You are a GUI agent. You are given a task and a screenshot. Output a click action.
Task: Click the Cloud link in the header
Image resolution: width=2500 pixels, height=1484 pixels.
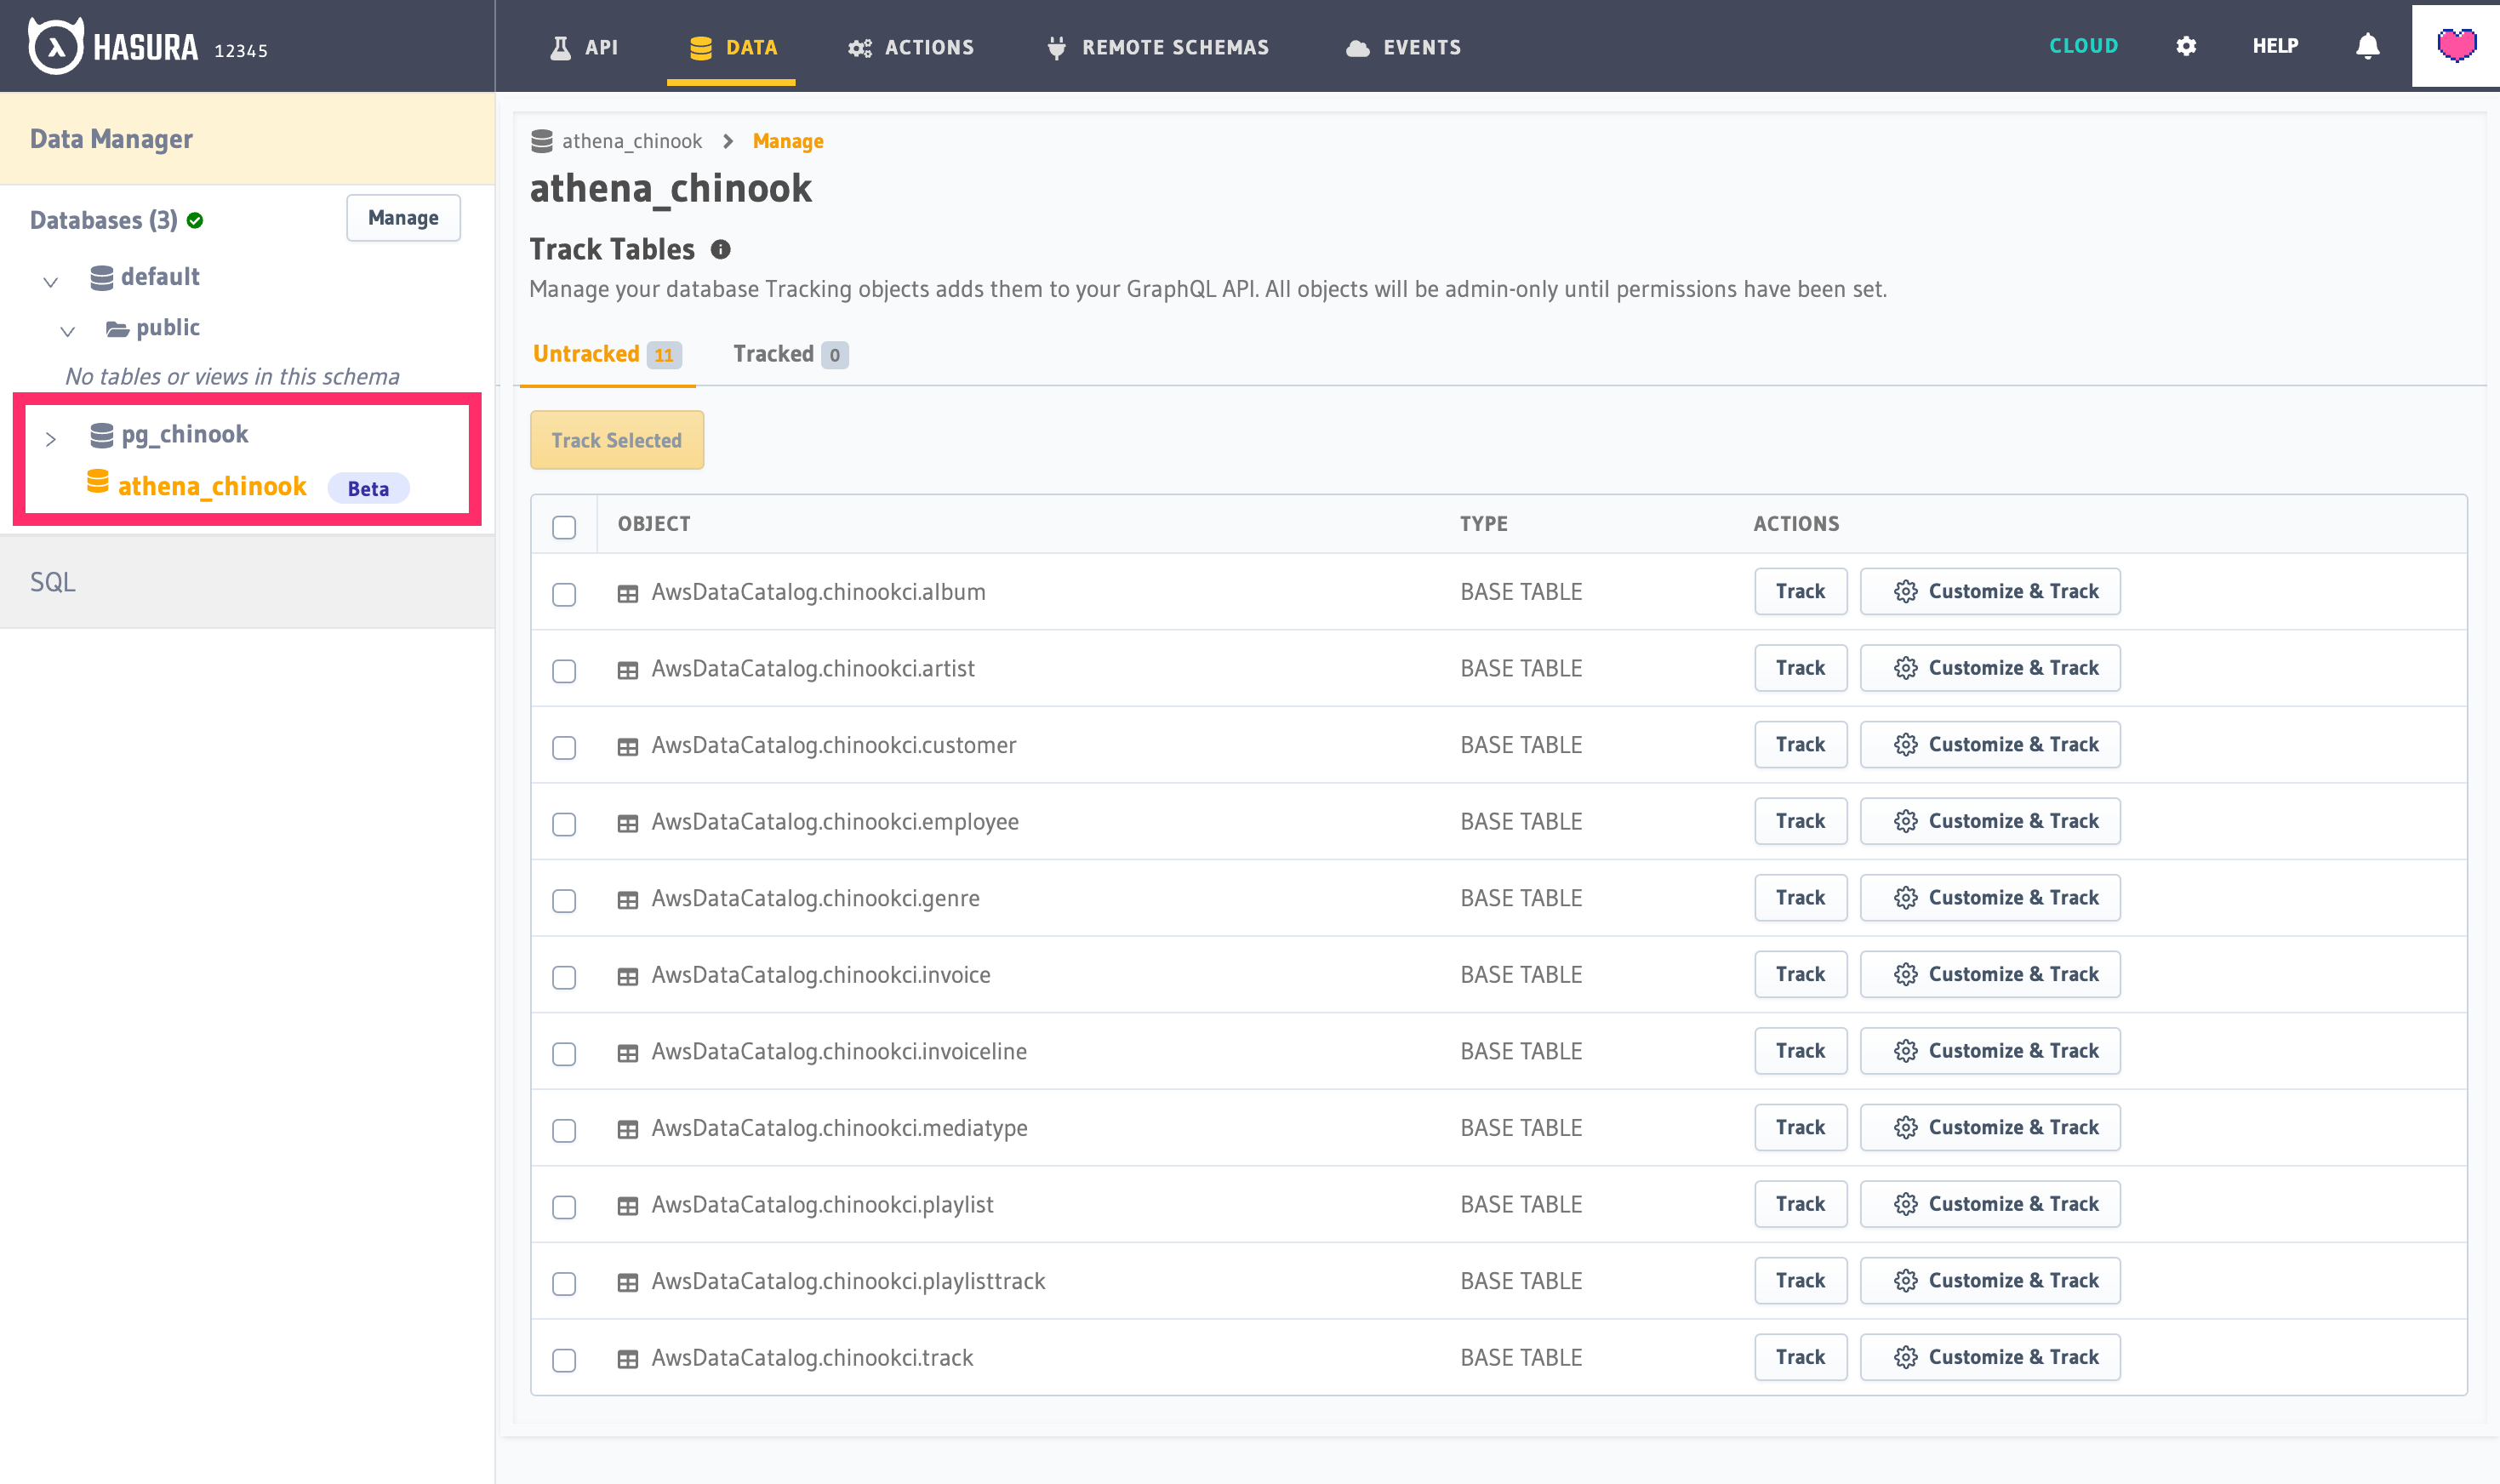point(2083,46)
